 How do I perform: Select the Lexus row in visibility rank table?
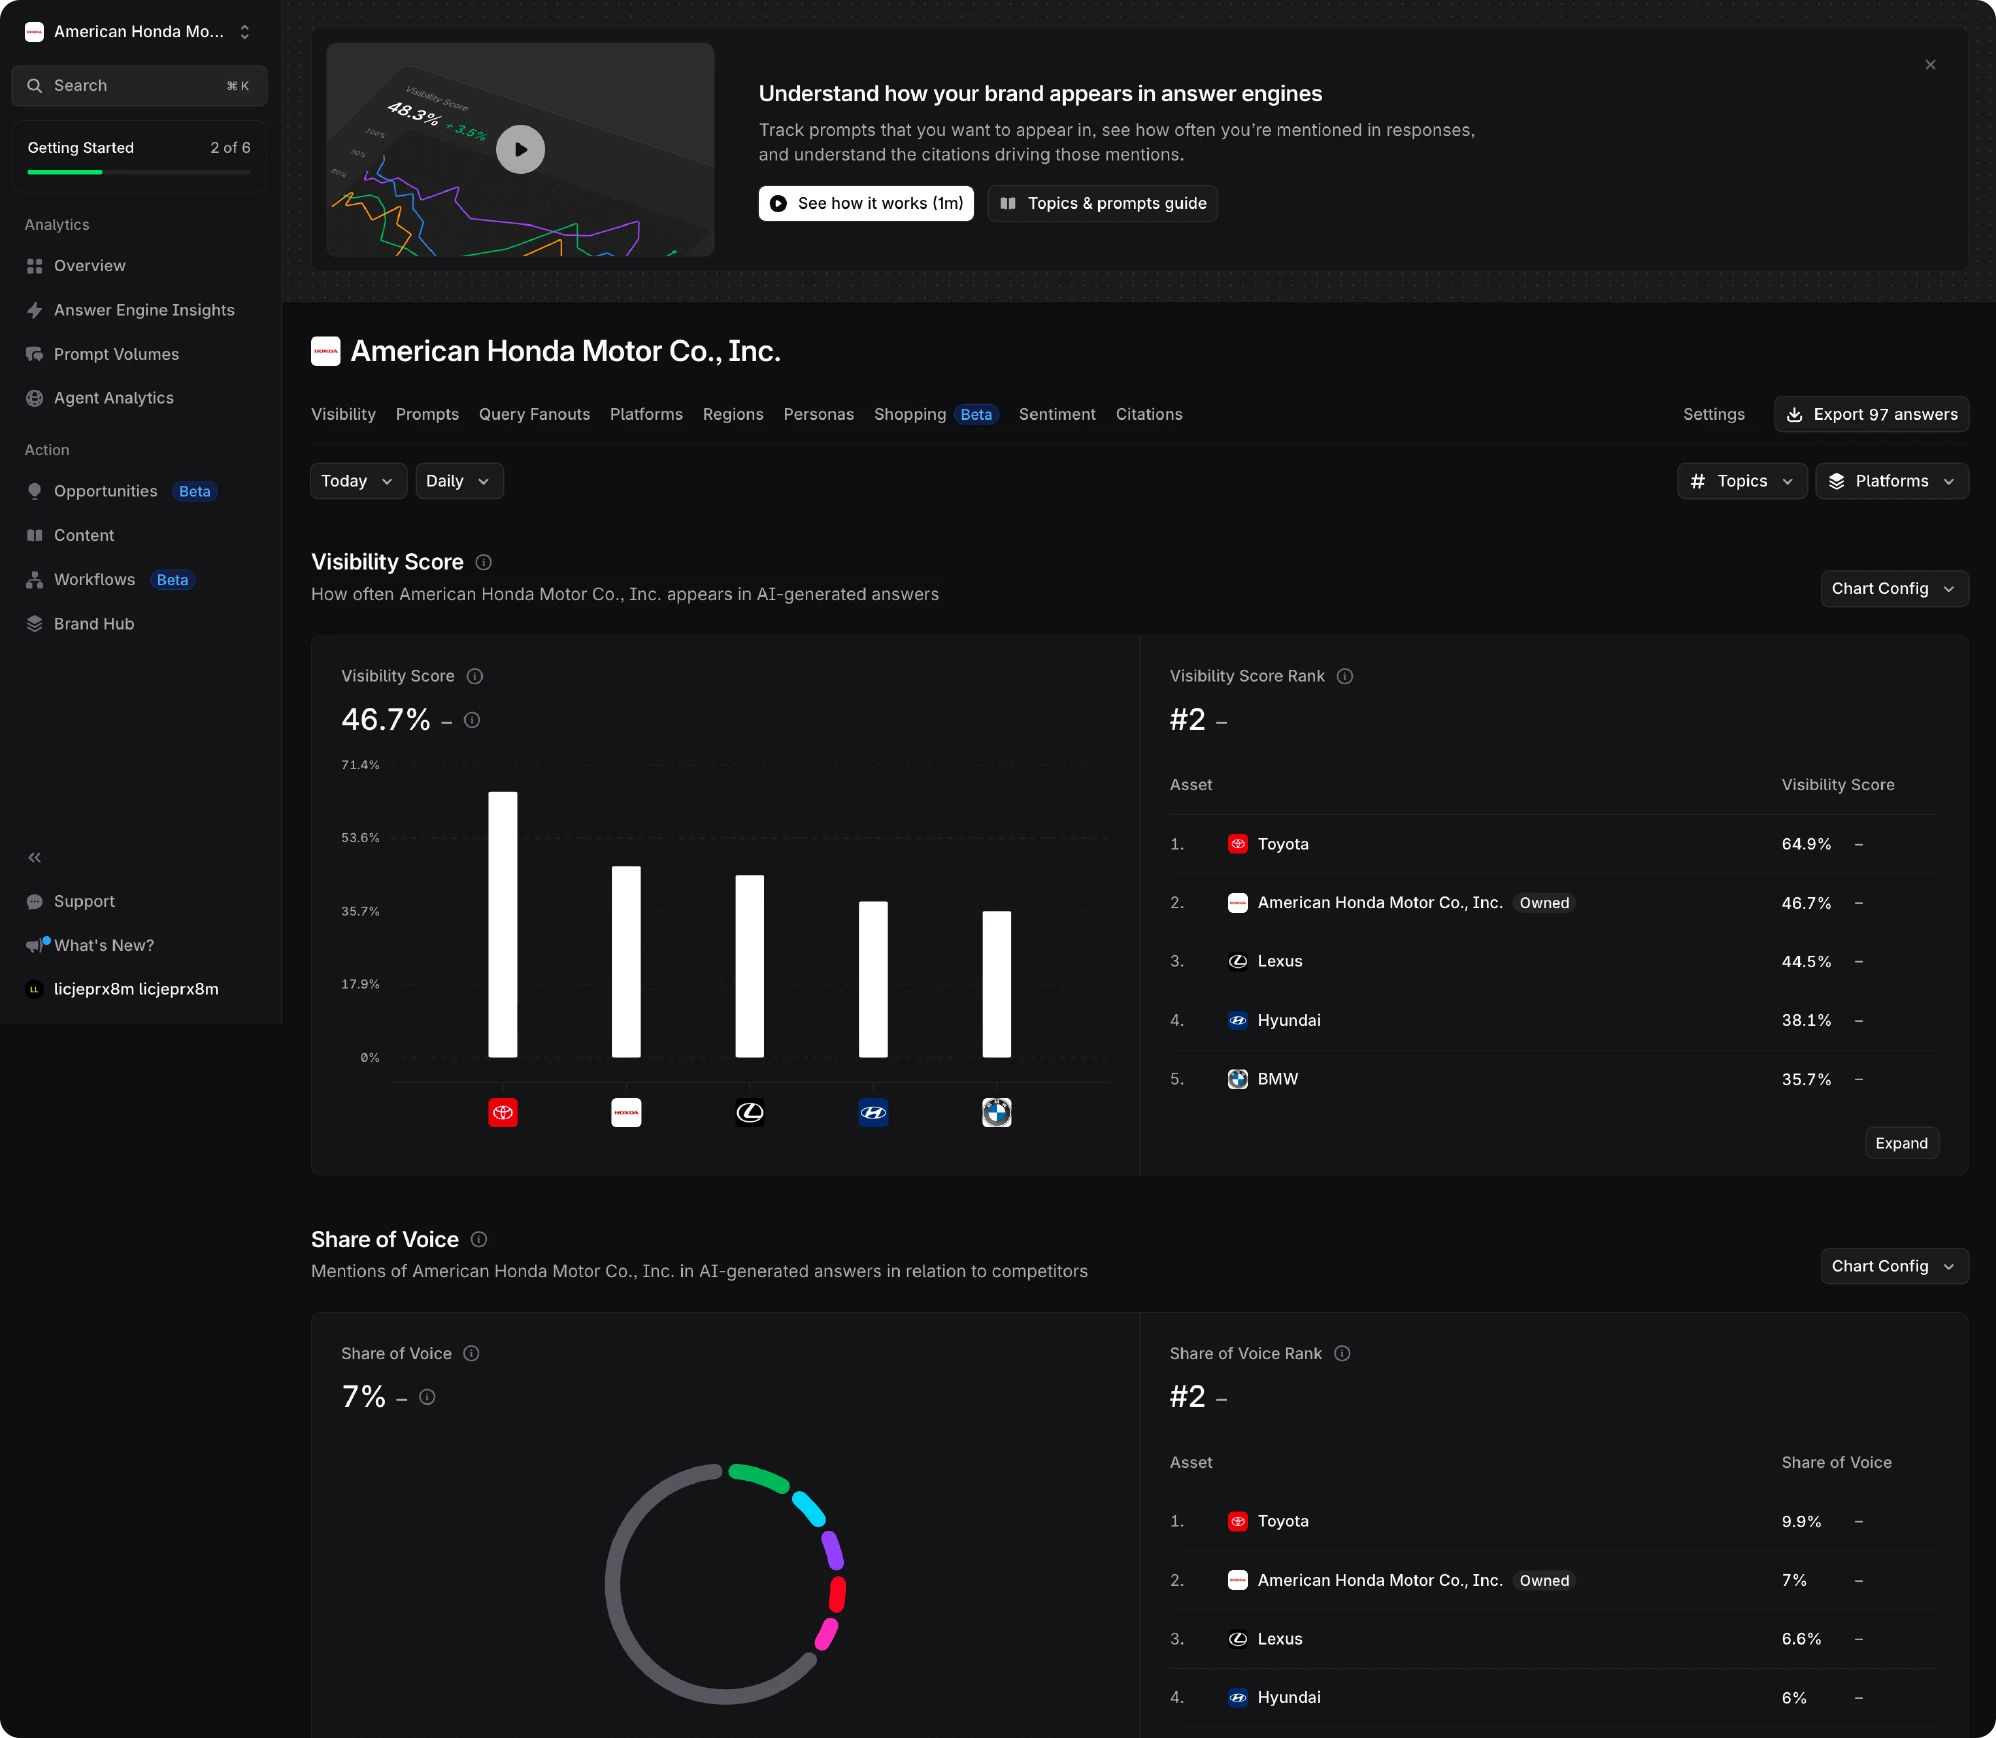(1553, 961)
